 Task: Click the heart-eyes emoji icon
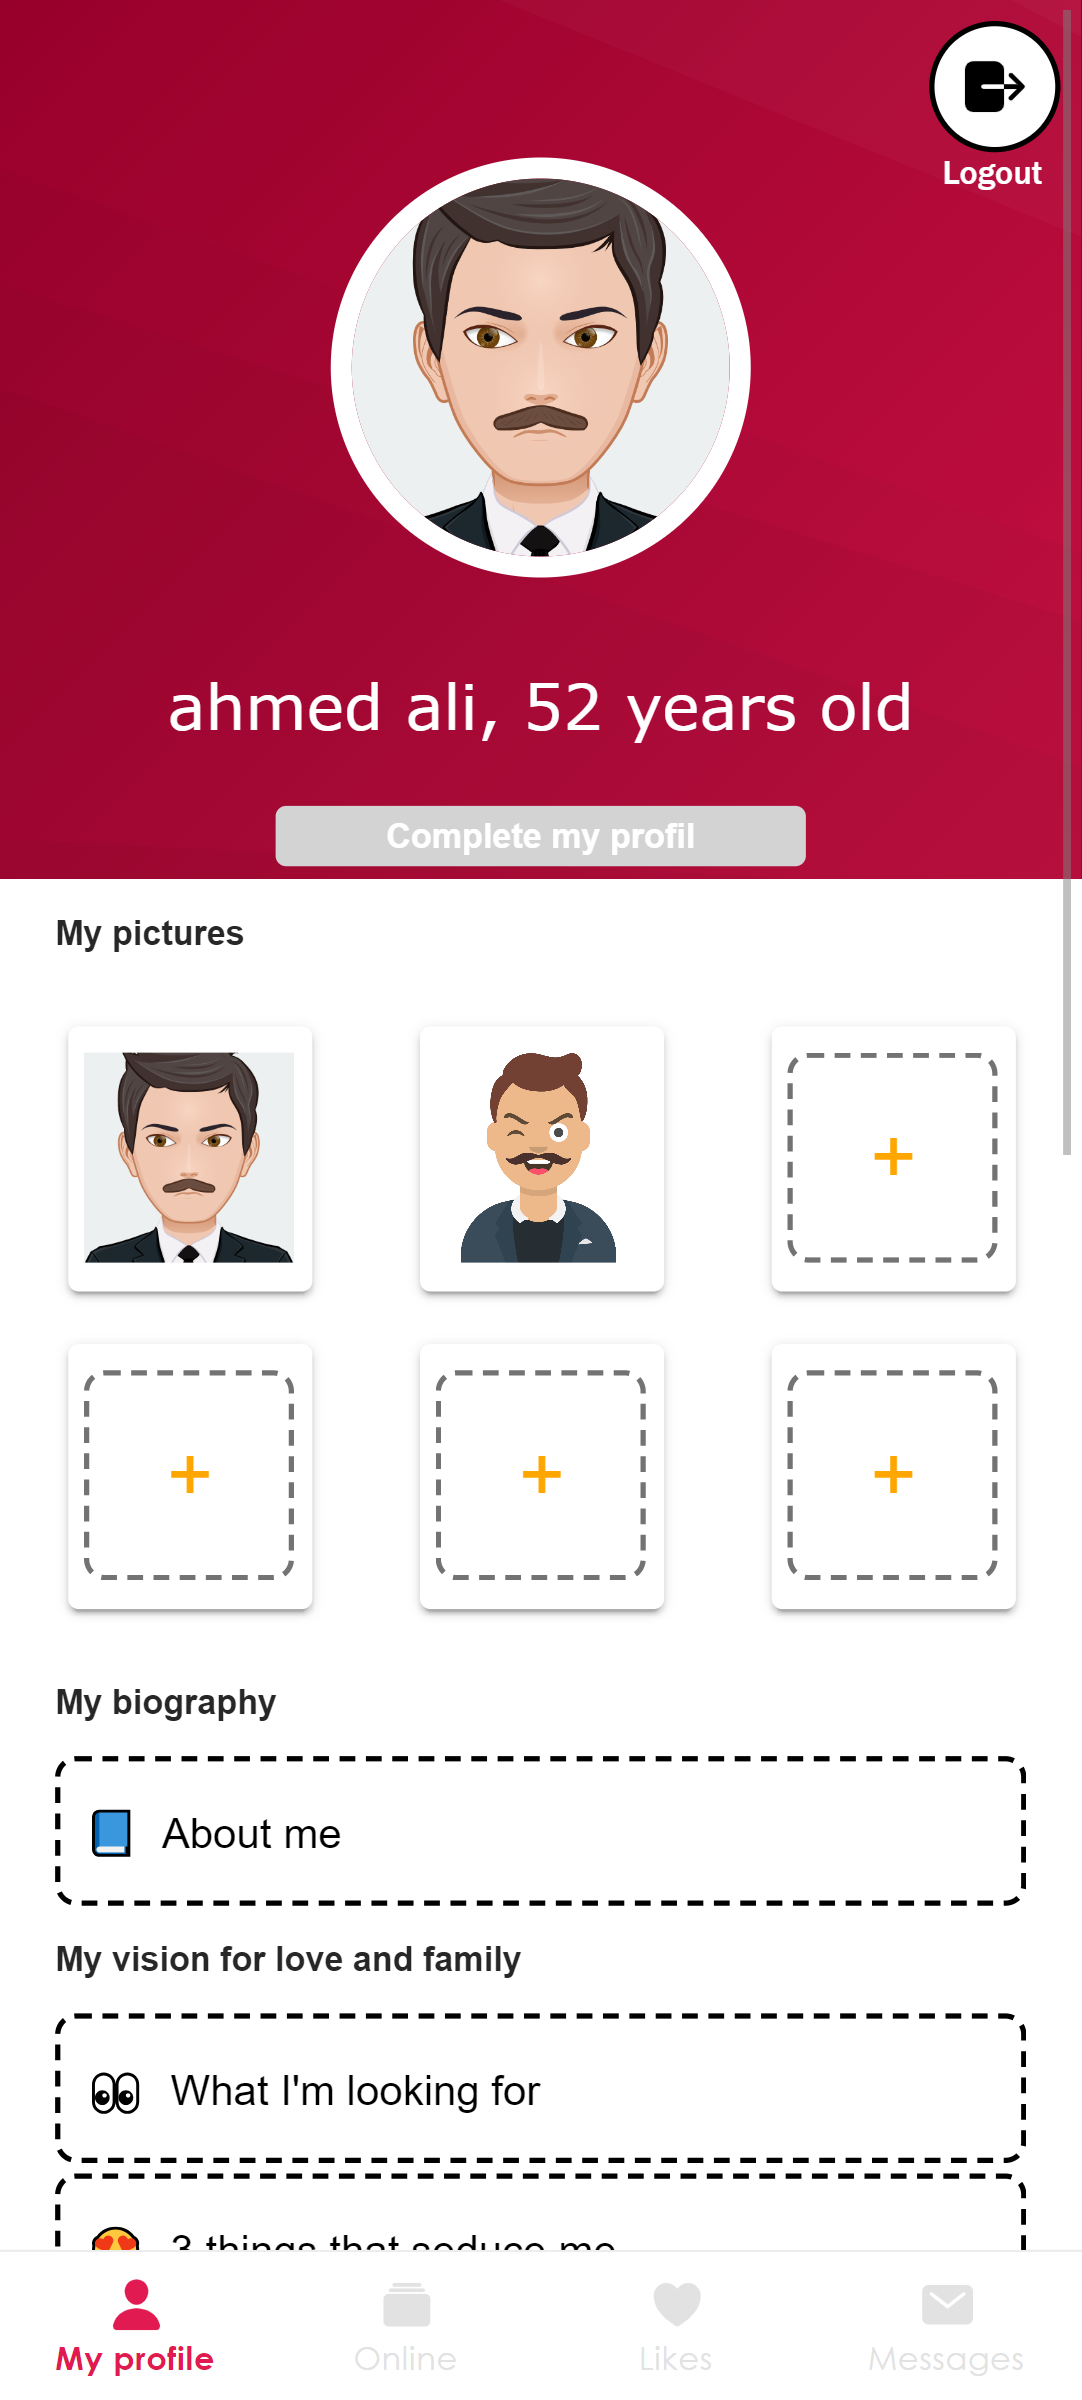coord(116,2240)
